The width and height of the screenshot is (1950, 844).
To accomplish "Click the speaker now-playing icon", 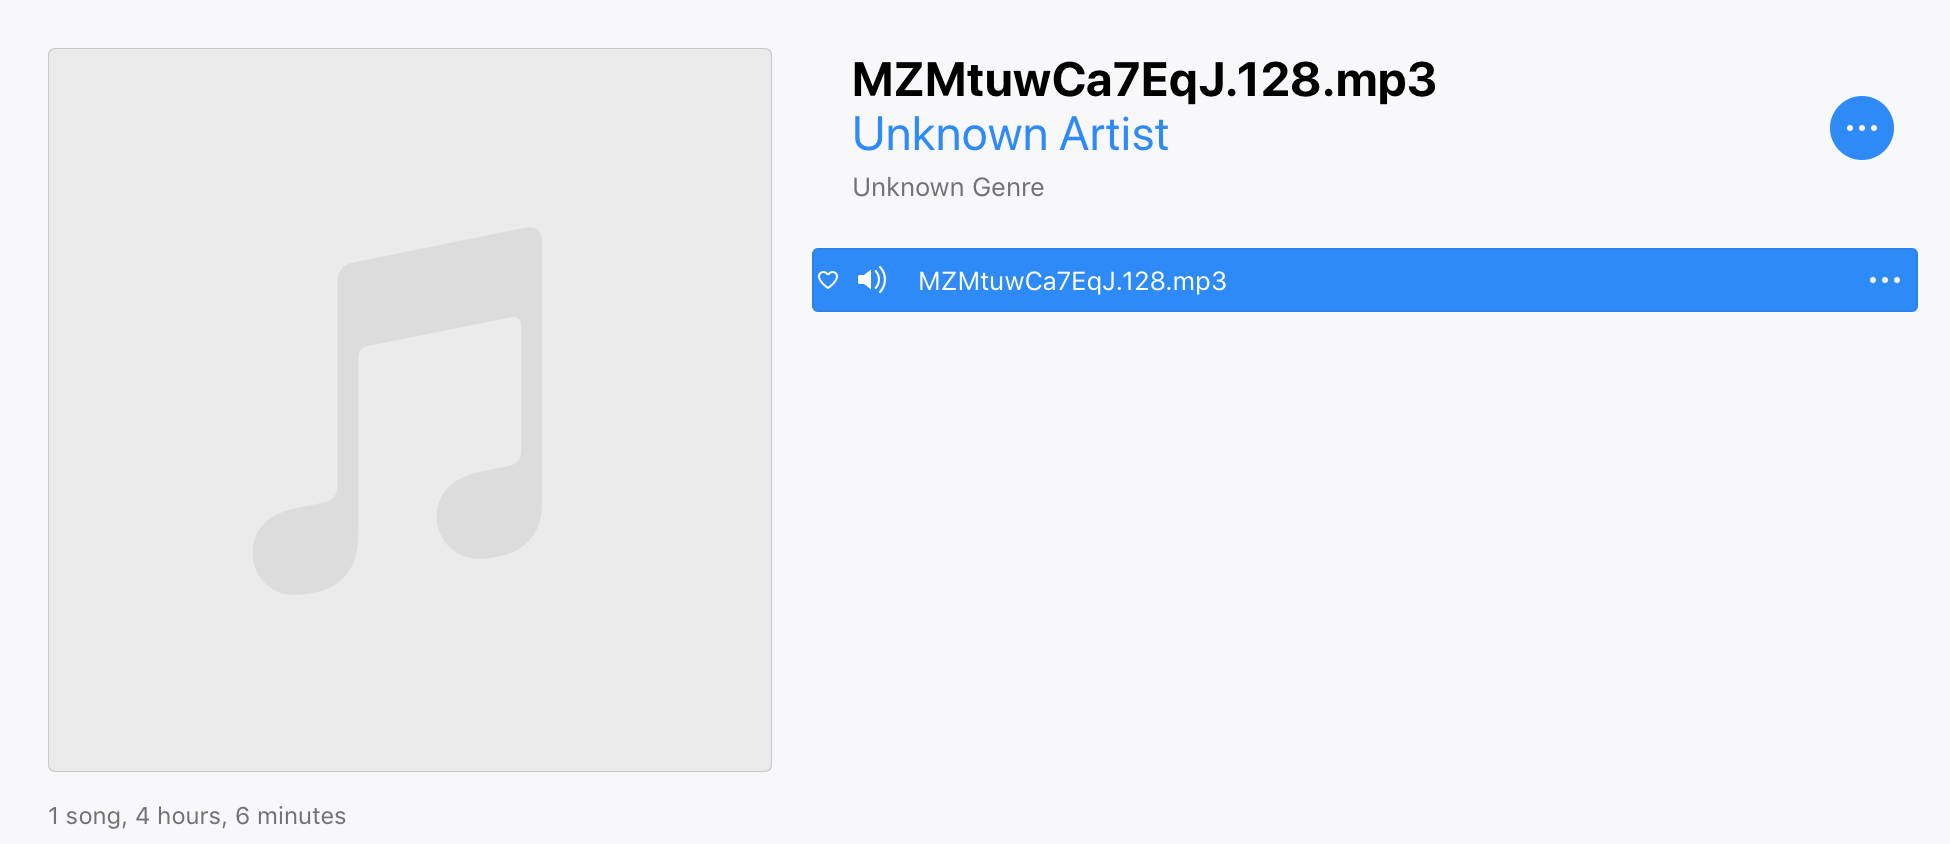I will point(871,280).
